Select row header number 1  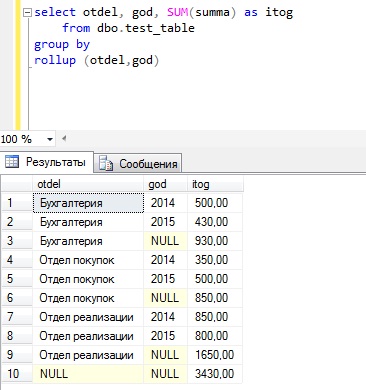[x=17, y=203]
